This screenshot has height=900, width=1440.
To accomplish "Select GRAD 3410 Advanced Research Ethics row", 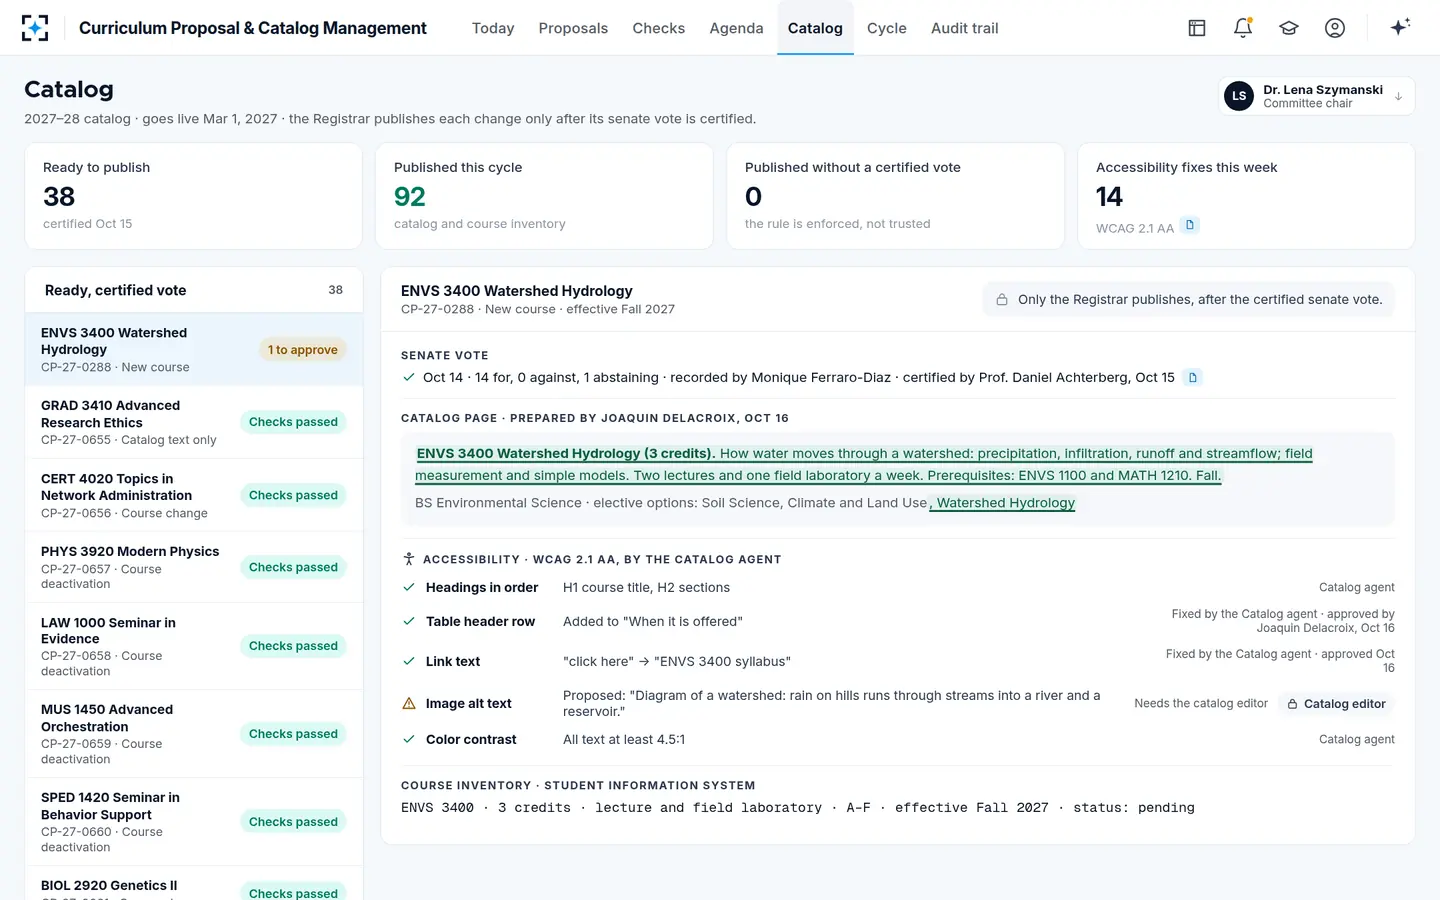I will click(x=194, y=422).
